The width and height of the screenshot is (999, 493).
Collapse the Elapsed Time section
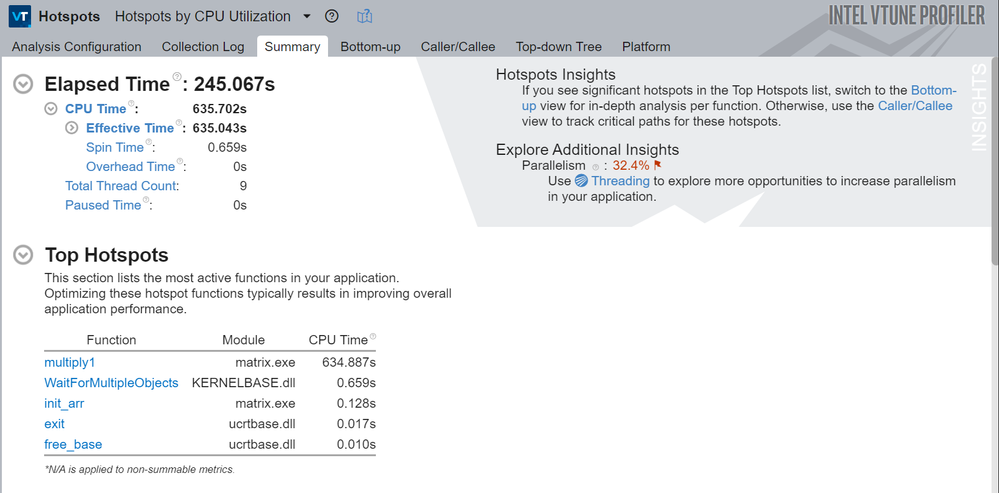point(24,84)
